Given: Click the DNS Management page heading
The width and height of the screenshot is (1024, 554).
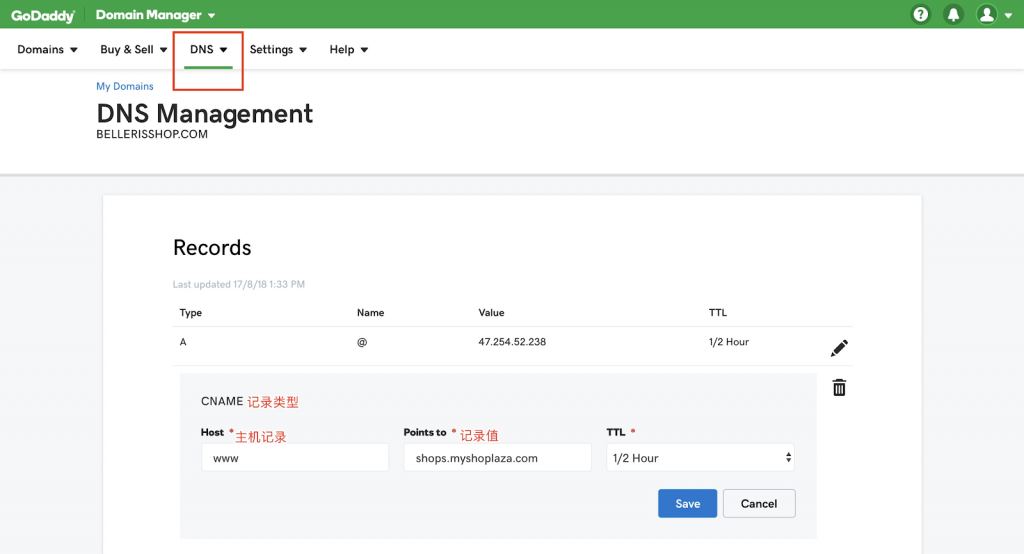Looking at the screenshot, I should (204, 114).
